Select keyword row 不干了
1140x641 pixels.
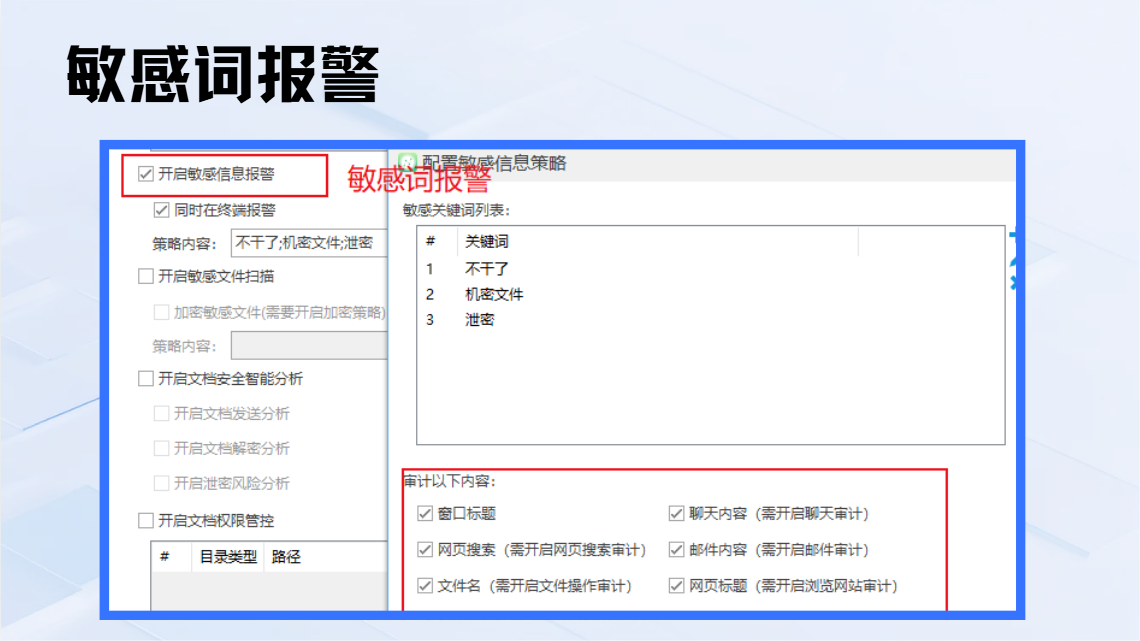(710, 269)
